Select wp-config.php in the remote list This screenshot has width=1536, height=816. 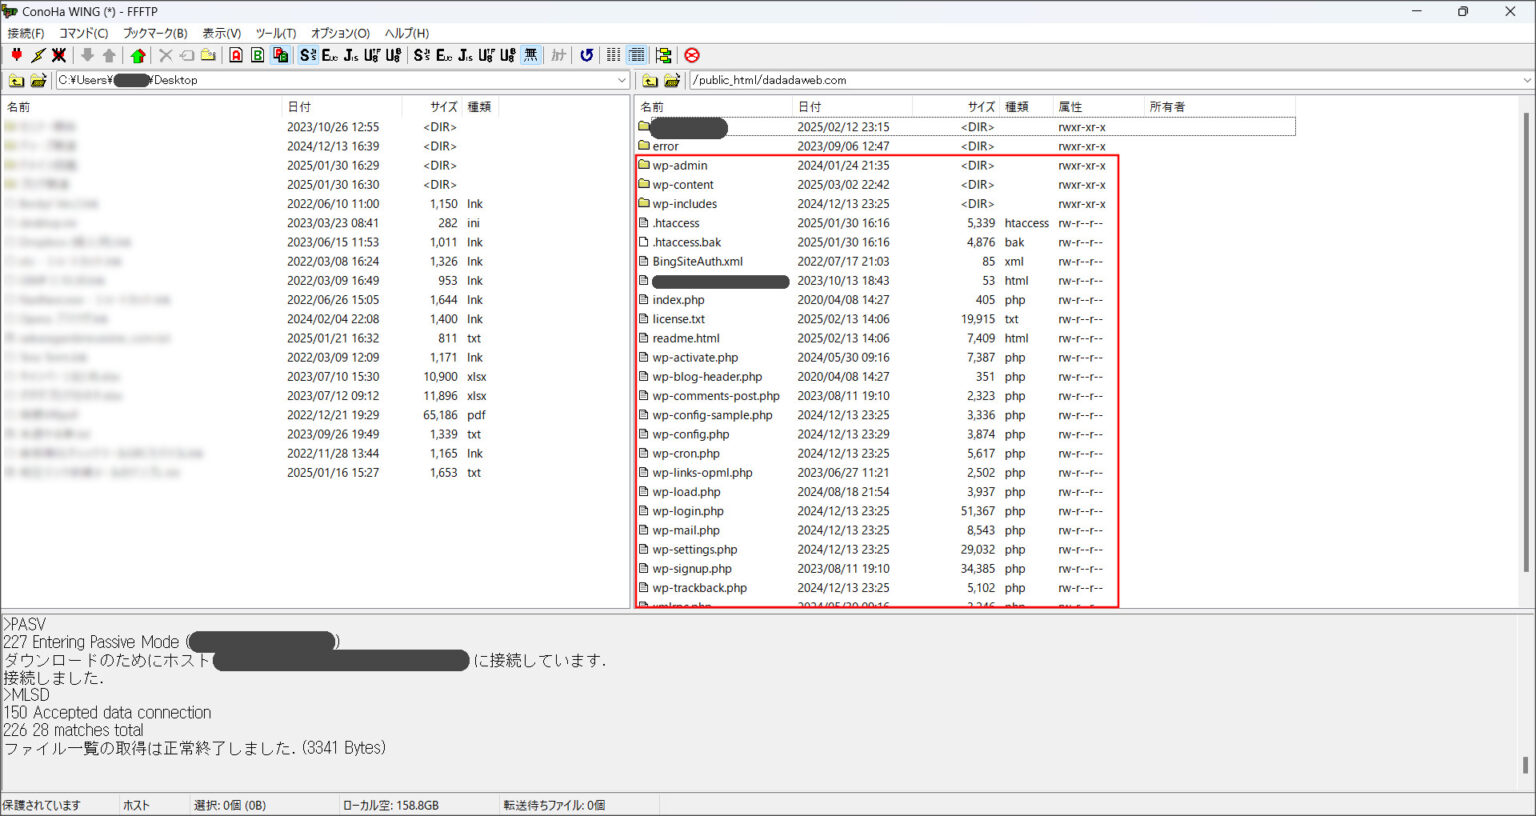pyautogui.click(x=690, y=434)
